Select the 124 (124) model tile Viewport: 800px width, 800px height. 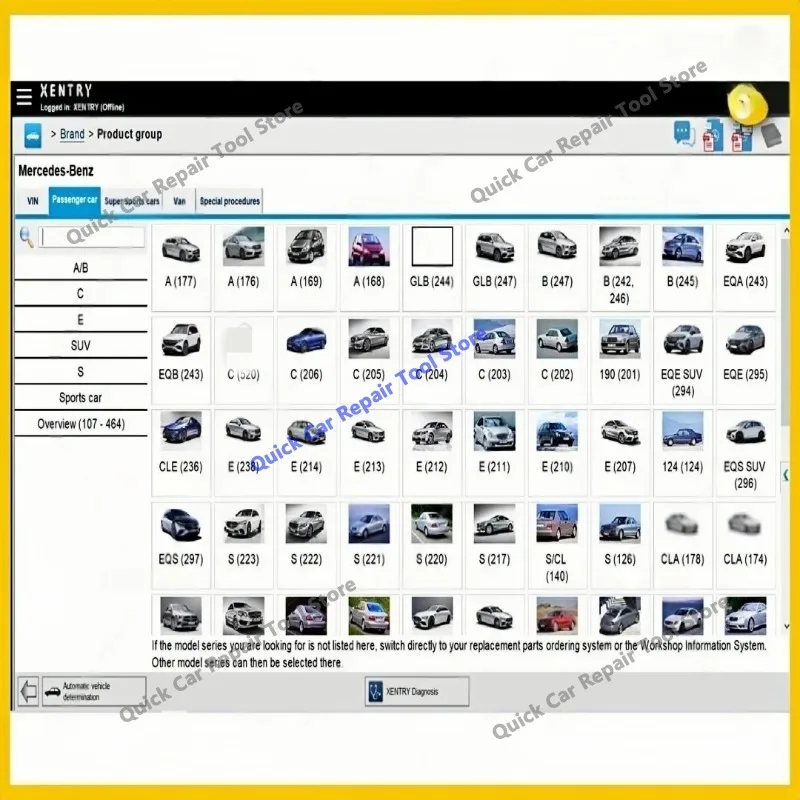[x=683, y=453]
